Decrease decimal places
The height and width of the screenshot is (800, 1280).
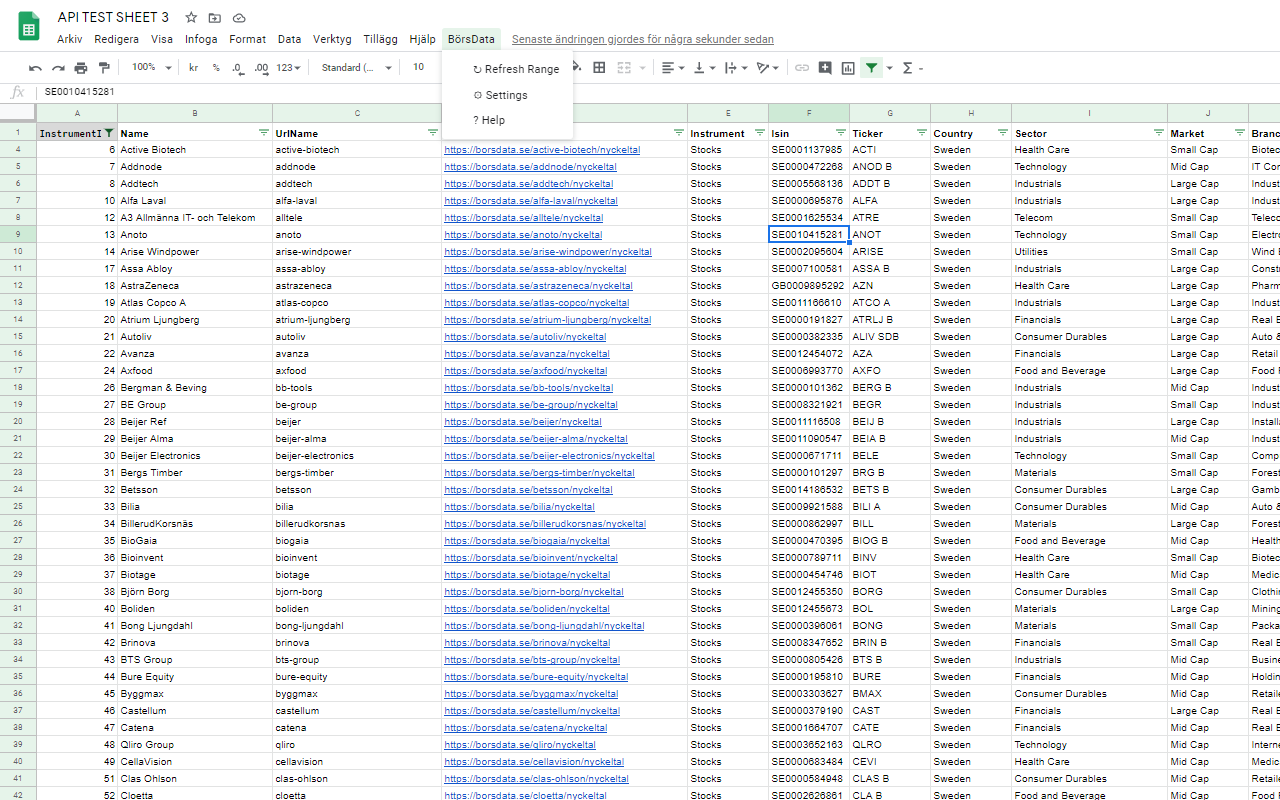[238, 68]
